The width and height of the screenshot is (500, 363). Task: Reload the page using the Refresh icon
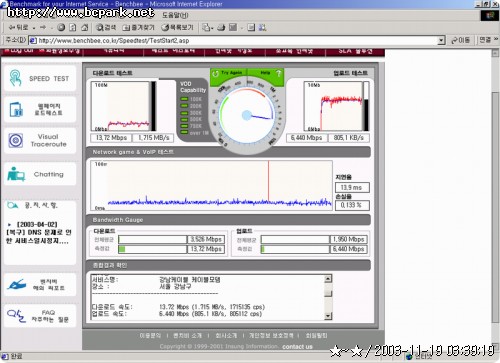73,27
